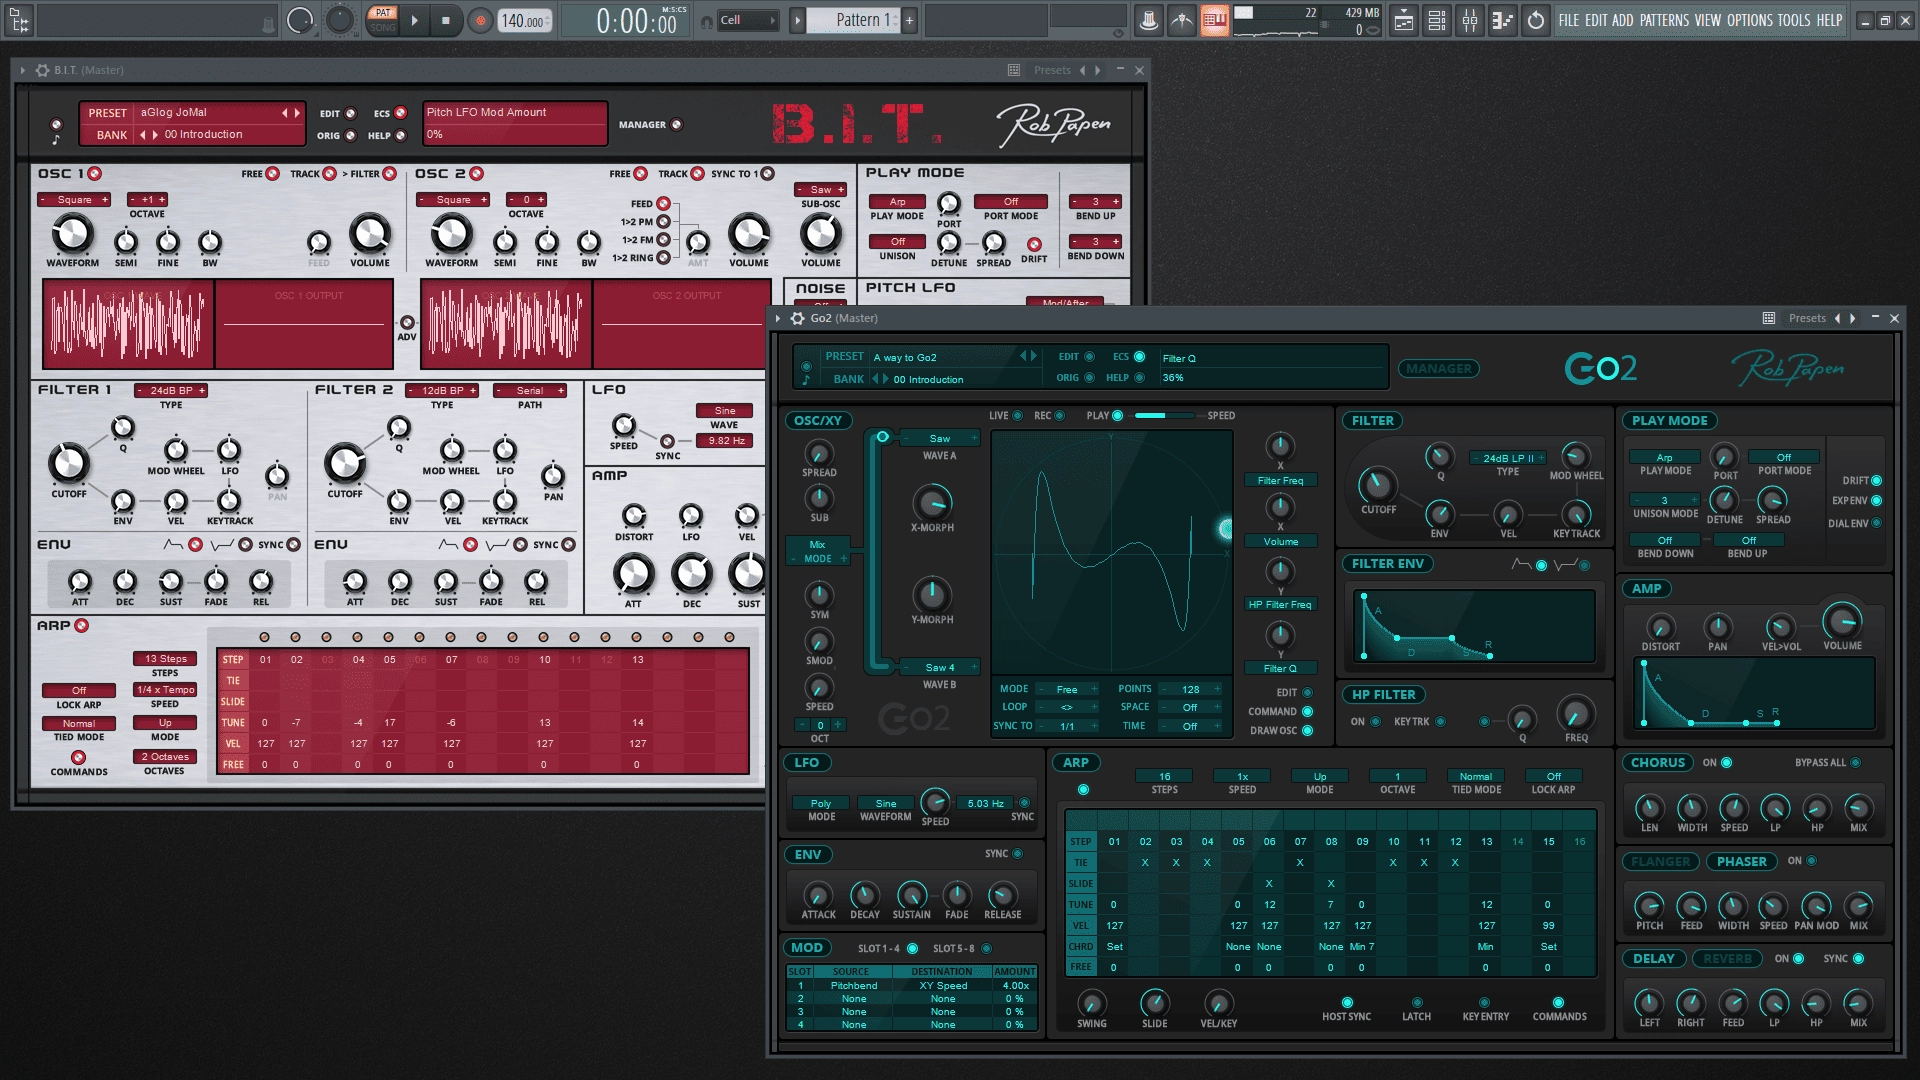Toggle OSC 2 power button in B.I.T.

(477, 174)
